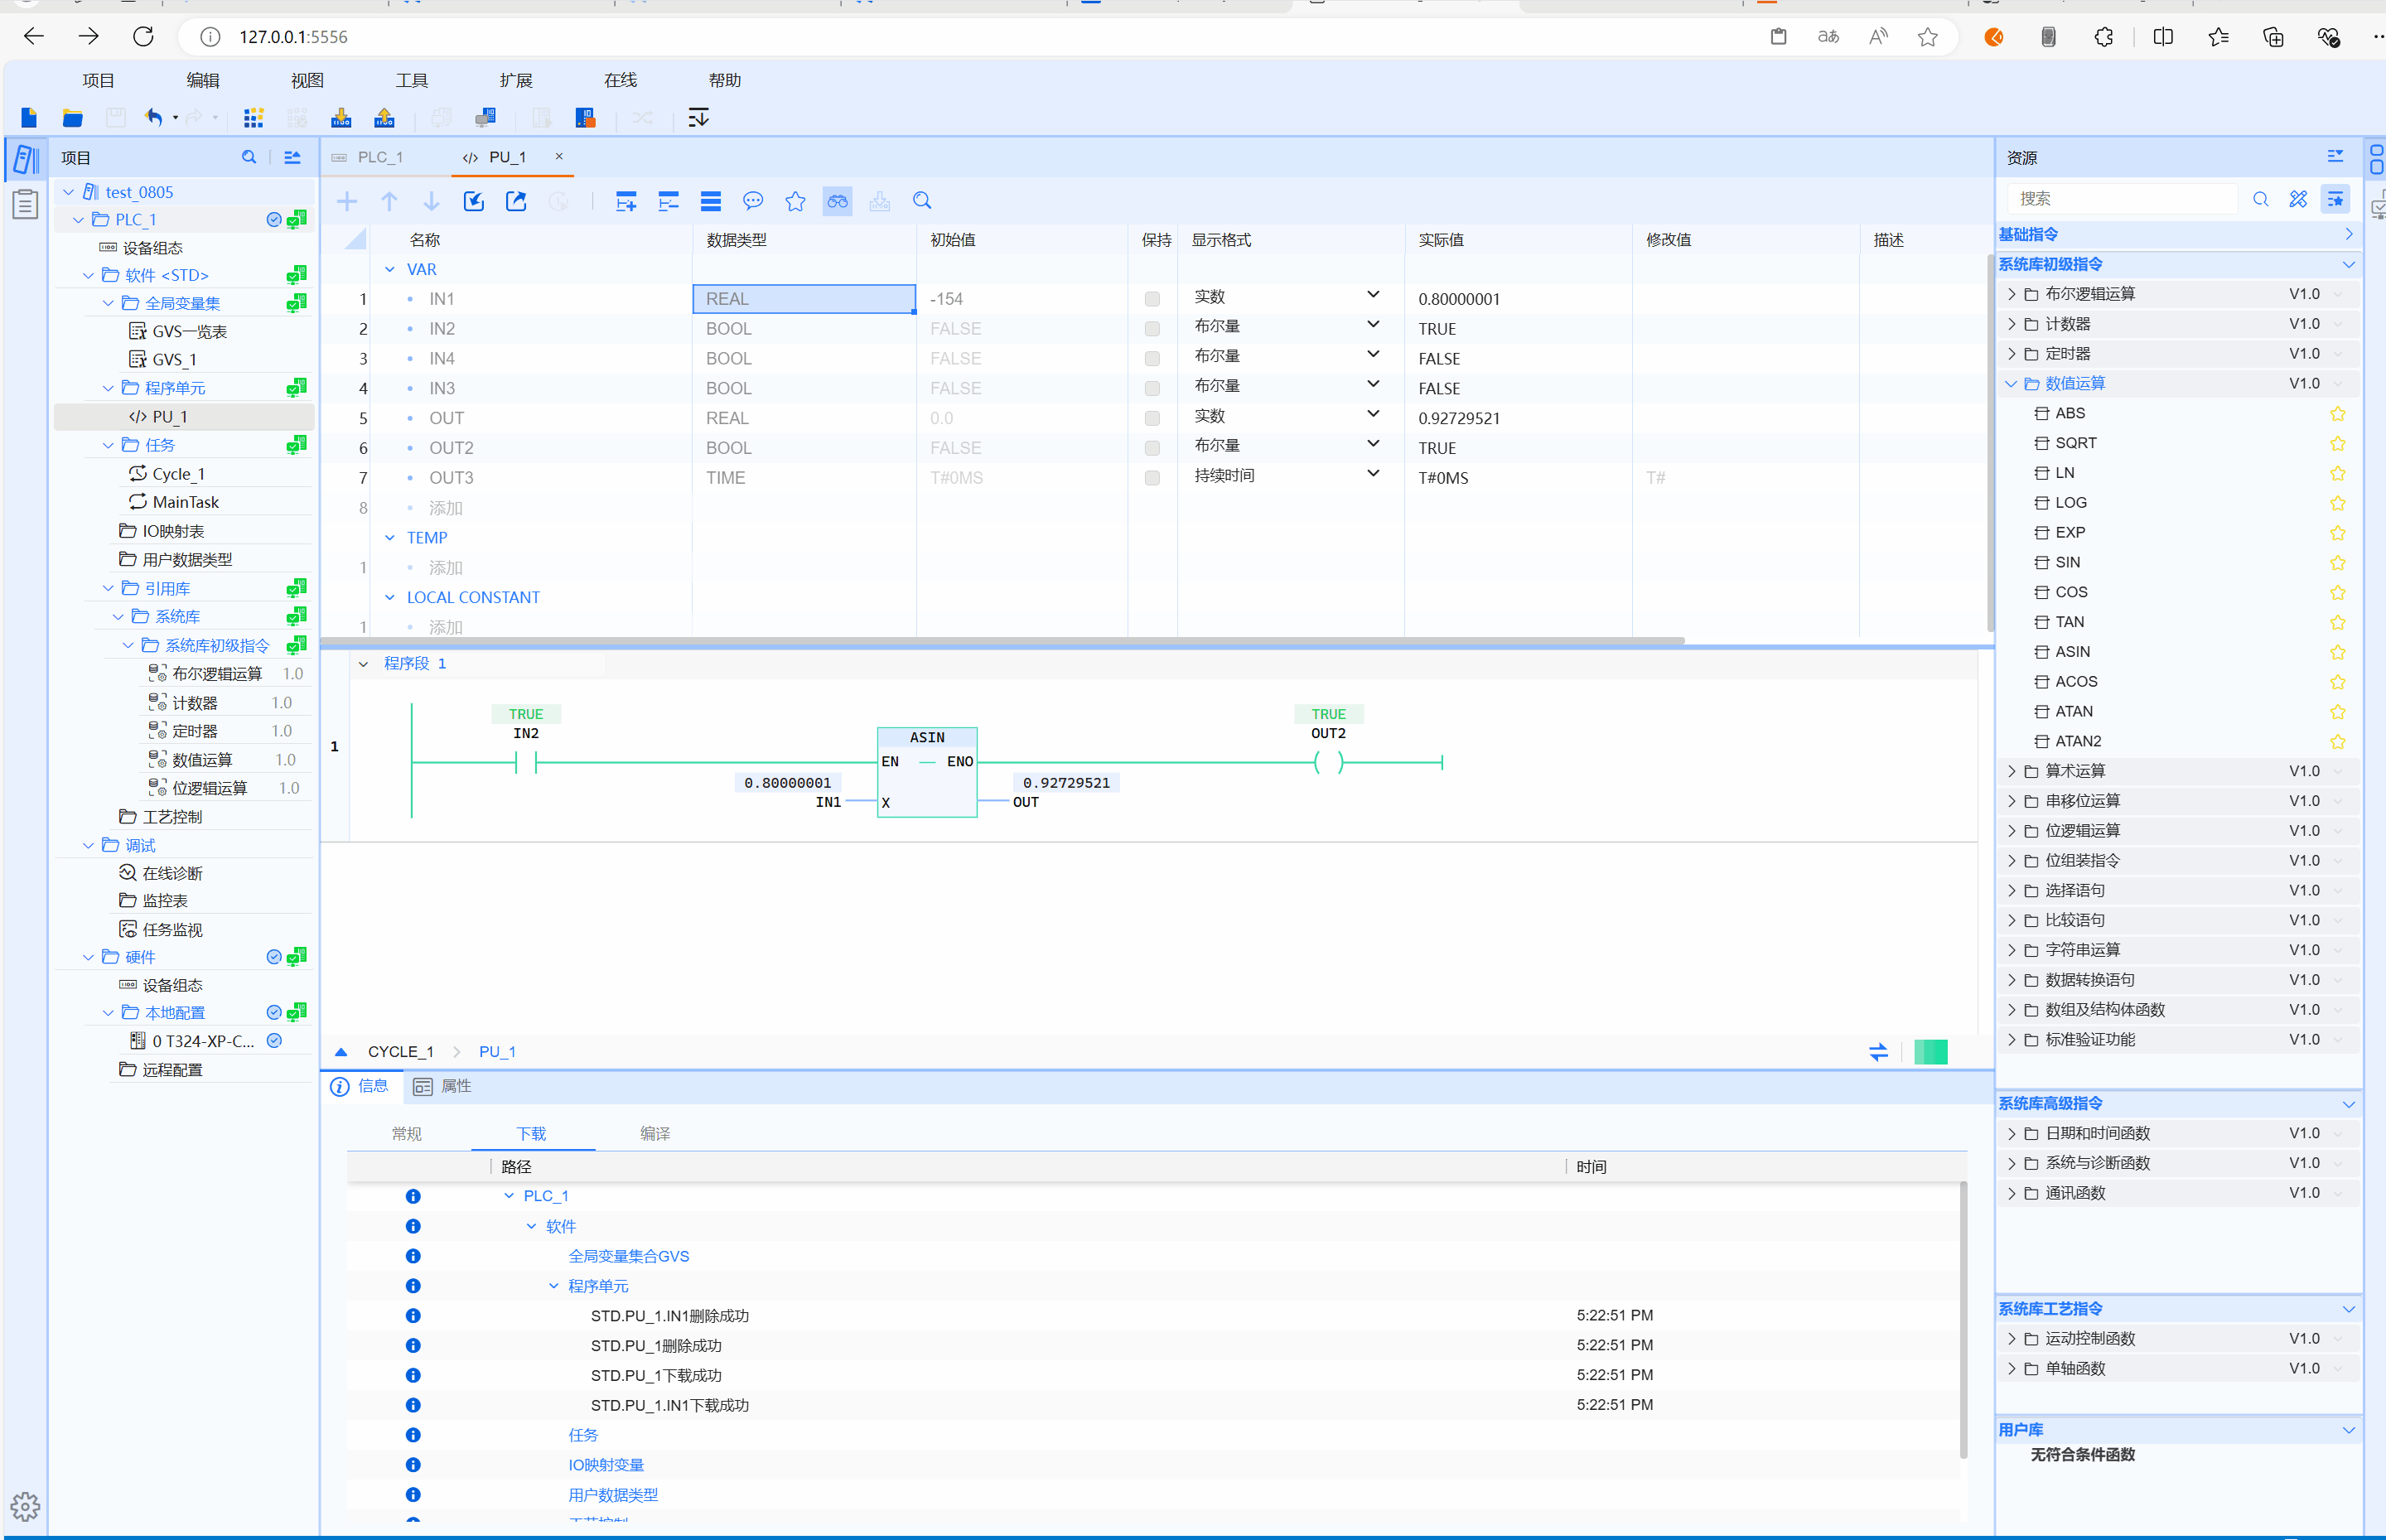This screenshot has width=2386, height=1540.
Task: Expand the 算术运算 library folder
Action: click(2011, 771)
